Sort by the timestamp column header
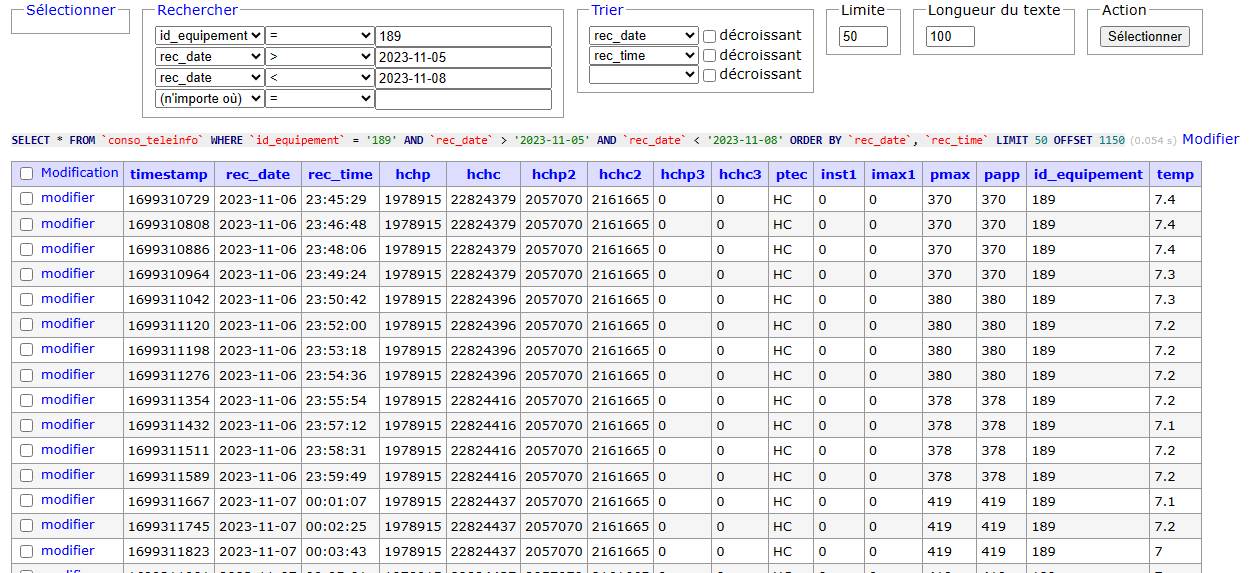The width and height of the screenshot is (1259, 573). tap(169, 174)
